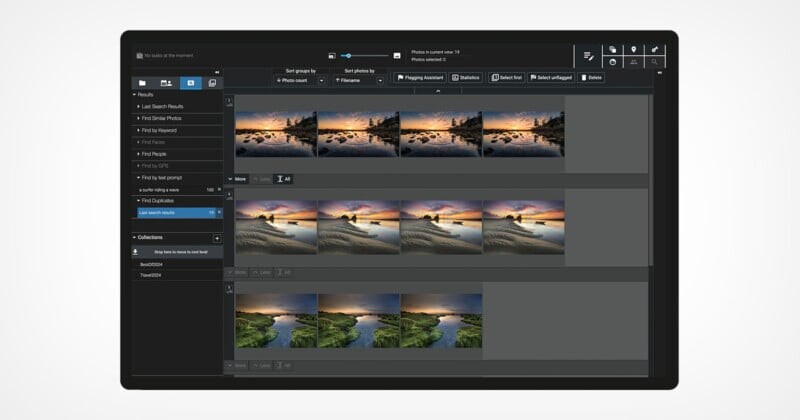The width and height of the screenshot is (800, 420).
Task: Remove the 'a surfer riding a wave' search result
Action: 219,189
